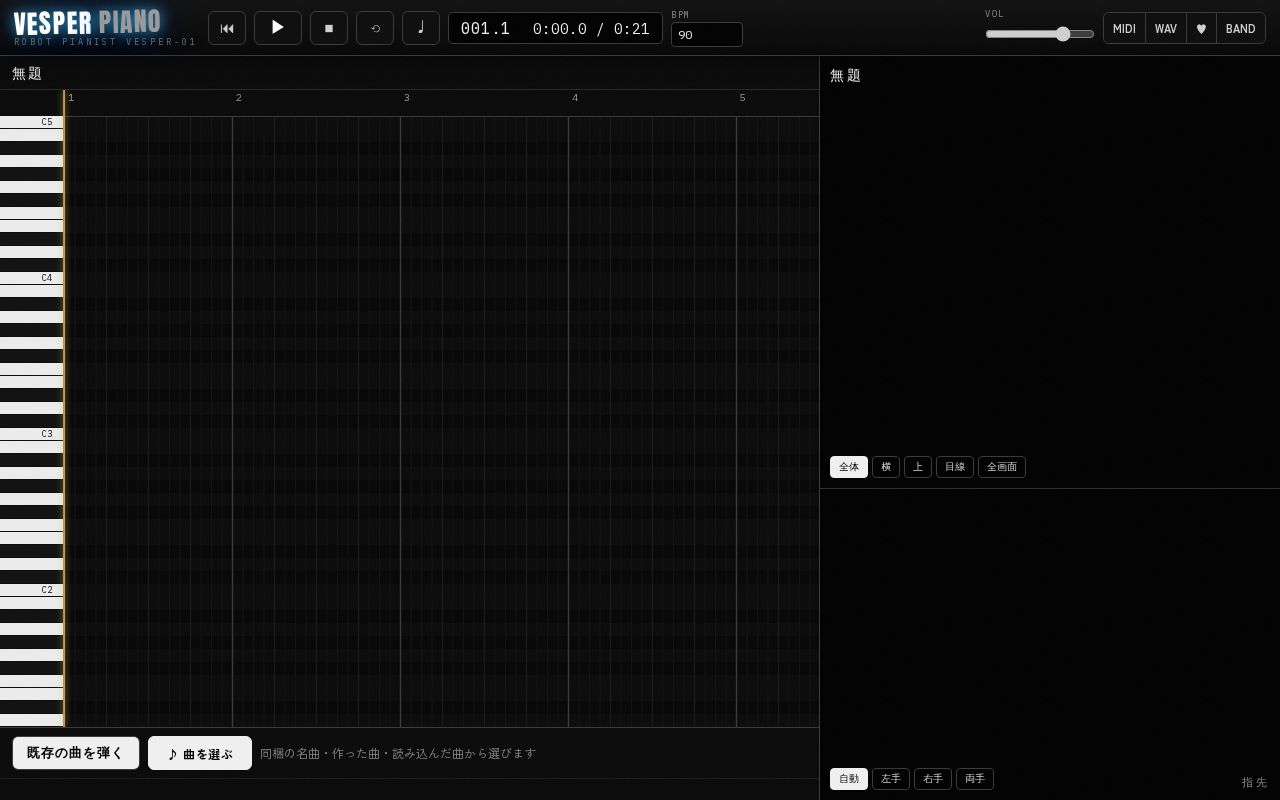This screenshot has width=1280, height=800.
Task: Export using the MIDI button
Action: click(1124, 28)
